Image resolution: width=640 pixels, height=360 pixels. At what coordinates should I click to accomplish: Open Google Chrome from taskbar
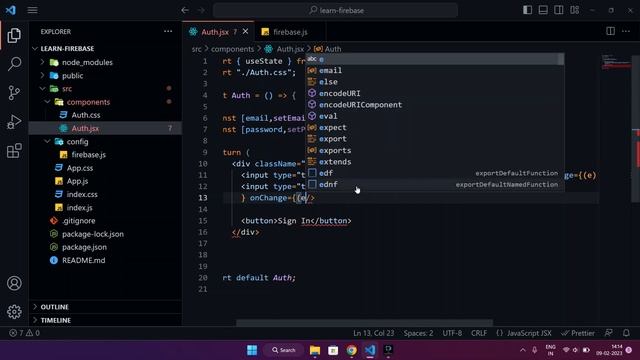coord(351,350)
